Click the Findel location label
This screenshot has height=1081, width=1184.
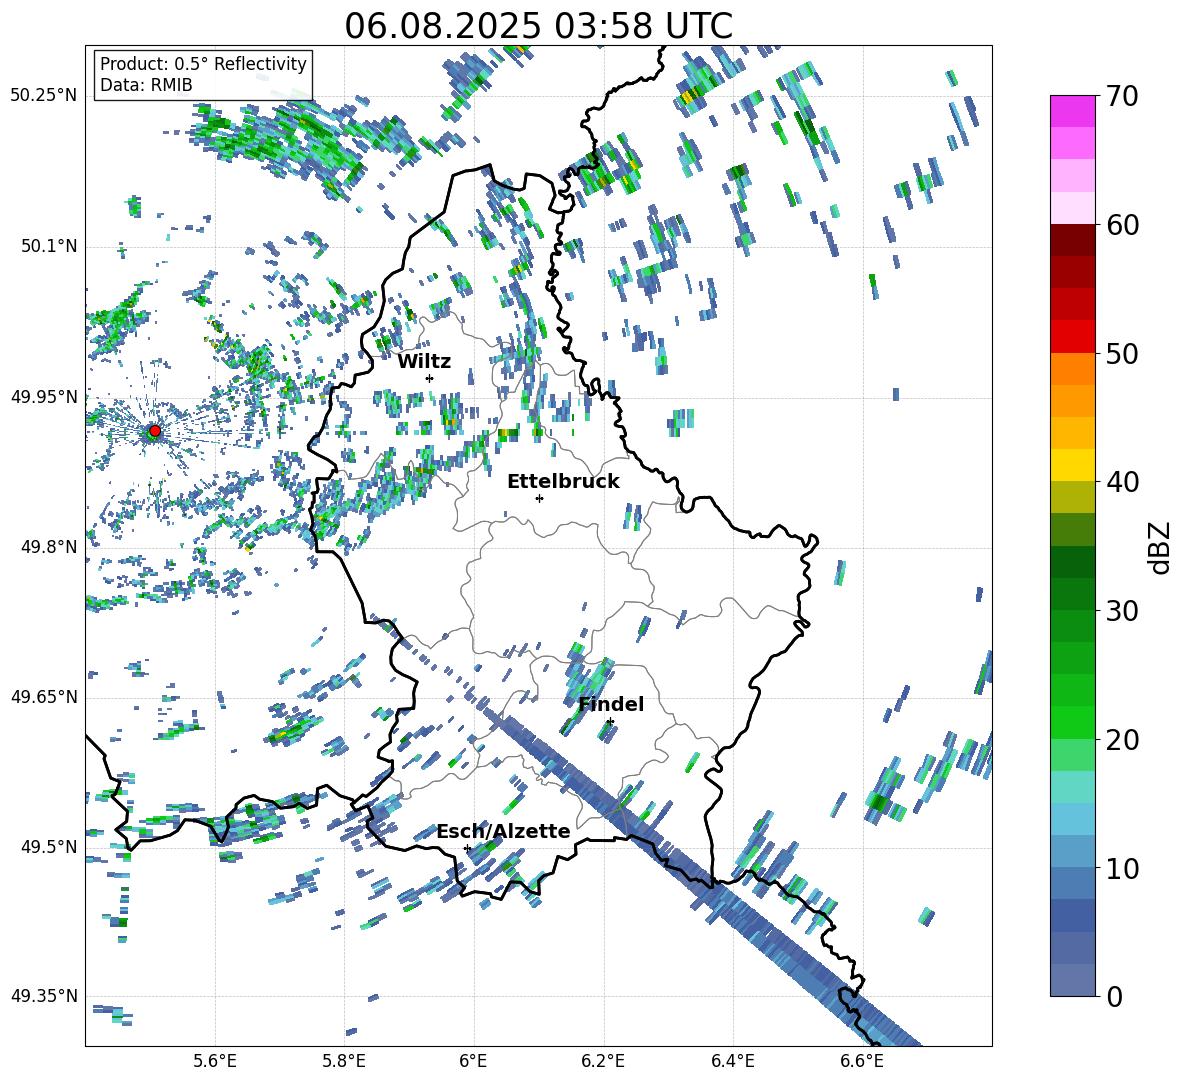(611, 704)
